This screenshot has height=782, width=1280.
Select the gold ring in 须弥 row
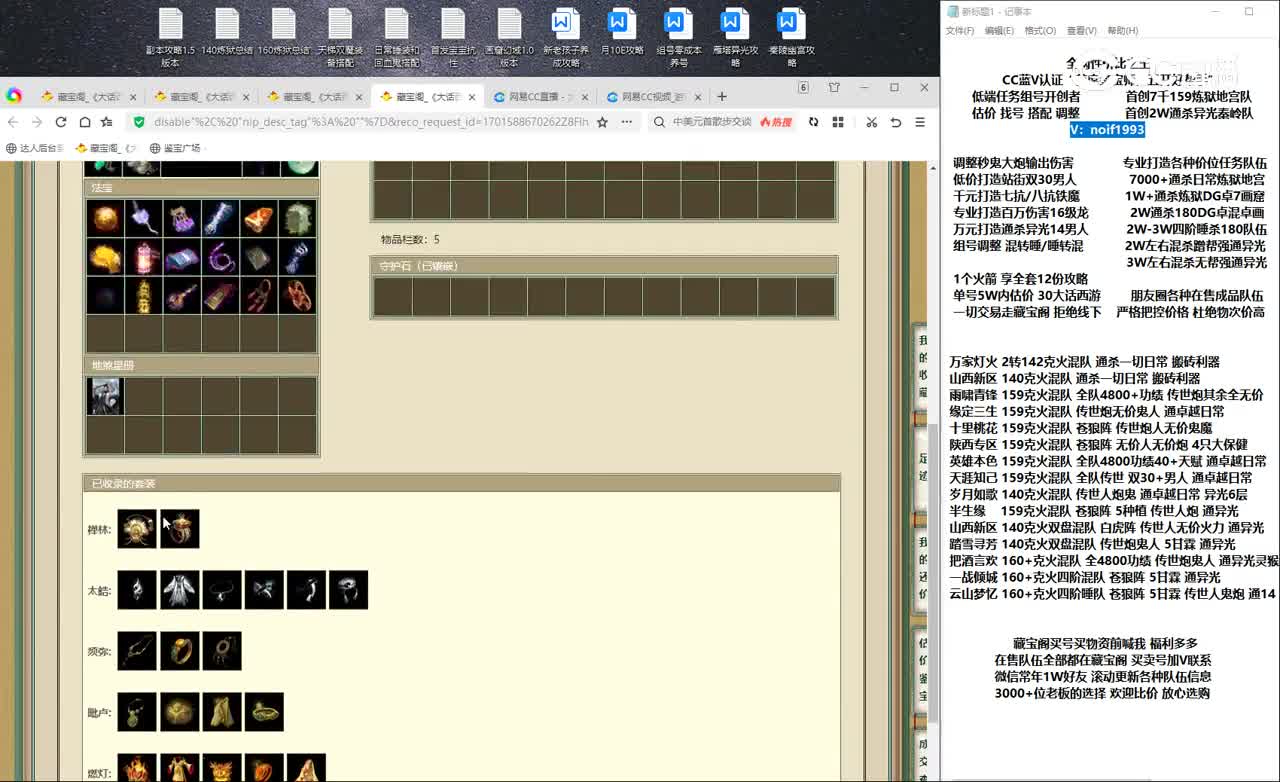coord(180,651)
